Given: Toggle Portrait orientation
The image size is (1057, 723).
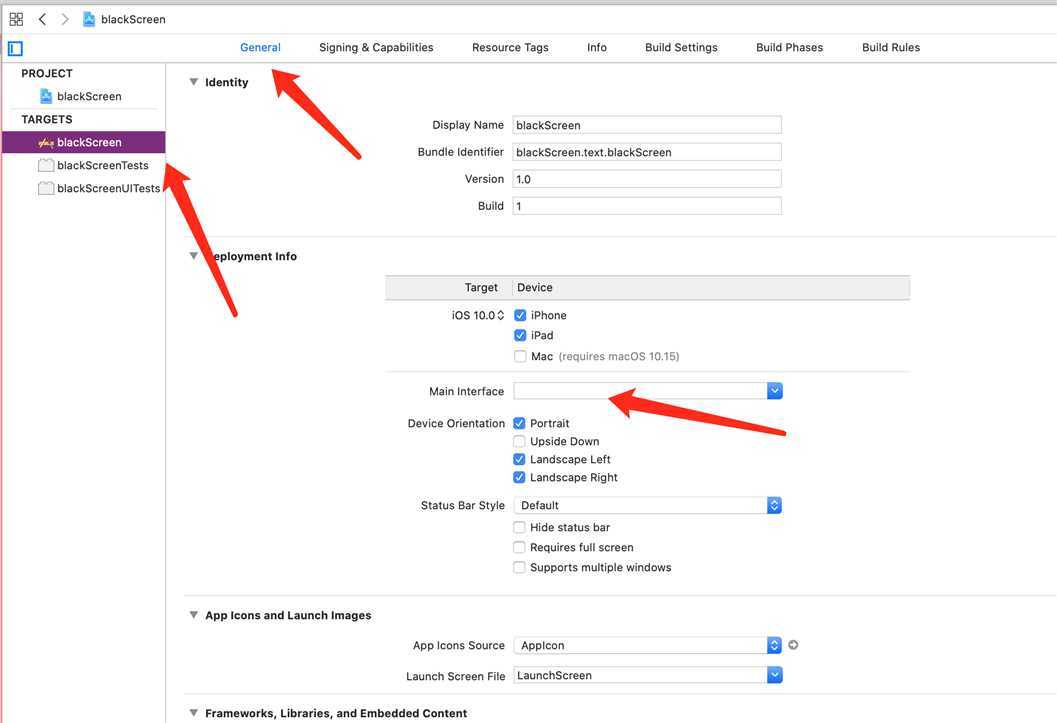Looking at the screenshot, I should coord(519,423).
